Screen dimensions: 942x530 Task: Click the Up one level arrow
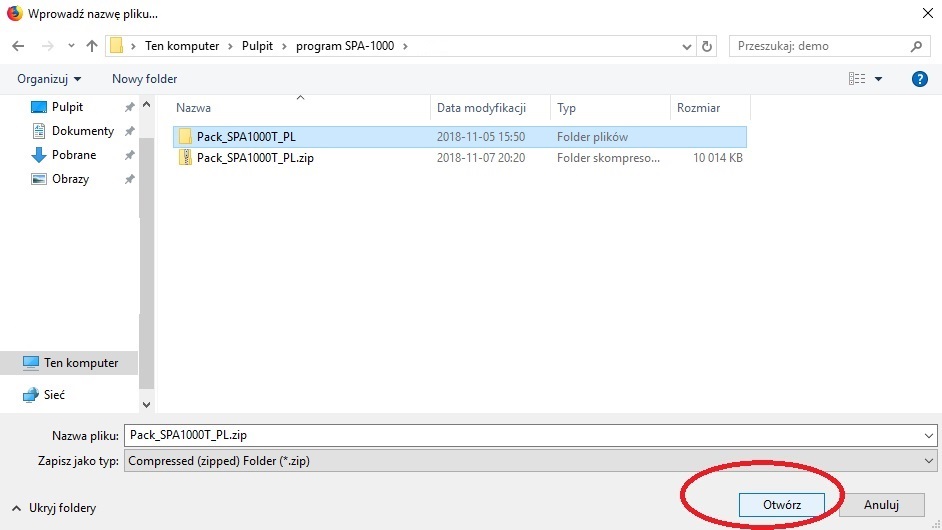point(92,46)
